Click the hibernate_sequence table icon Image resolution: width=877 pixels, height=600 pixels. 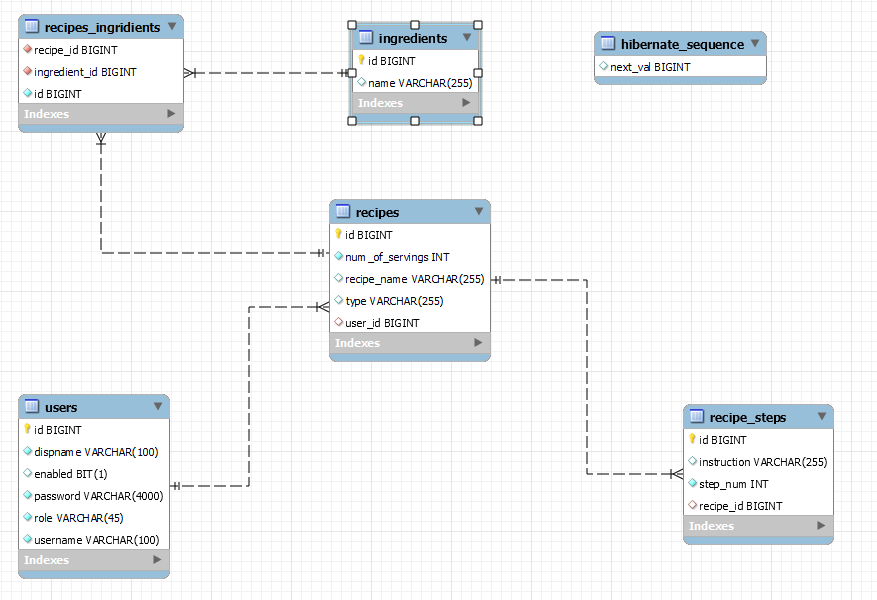pos(607,43)
